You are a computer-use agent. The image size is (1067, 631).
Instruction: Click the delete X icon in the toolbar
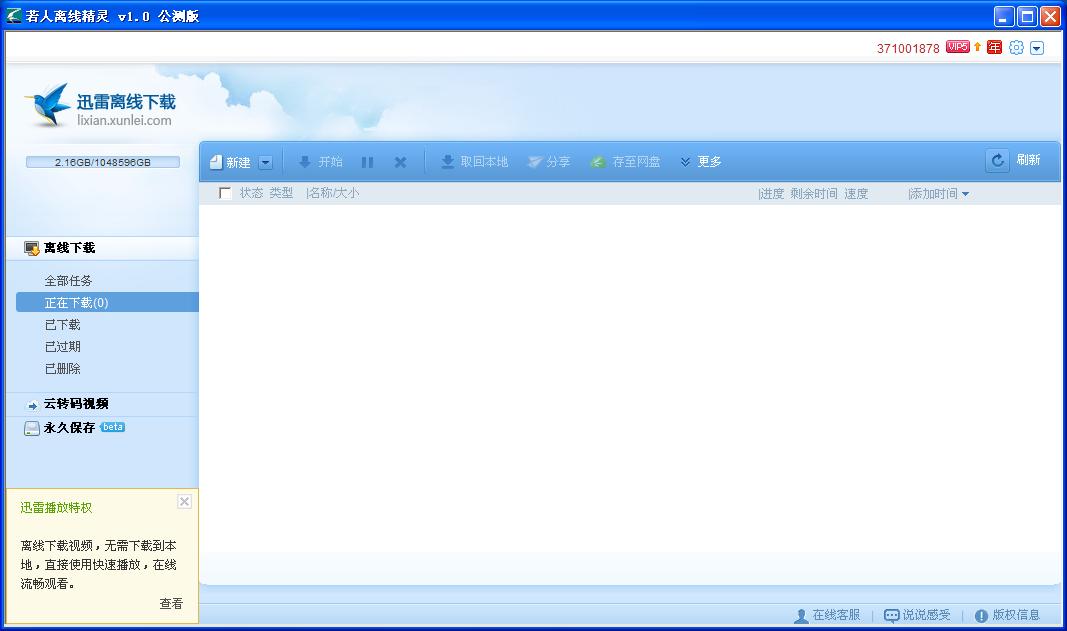point(401,162)
